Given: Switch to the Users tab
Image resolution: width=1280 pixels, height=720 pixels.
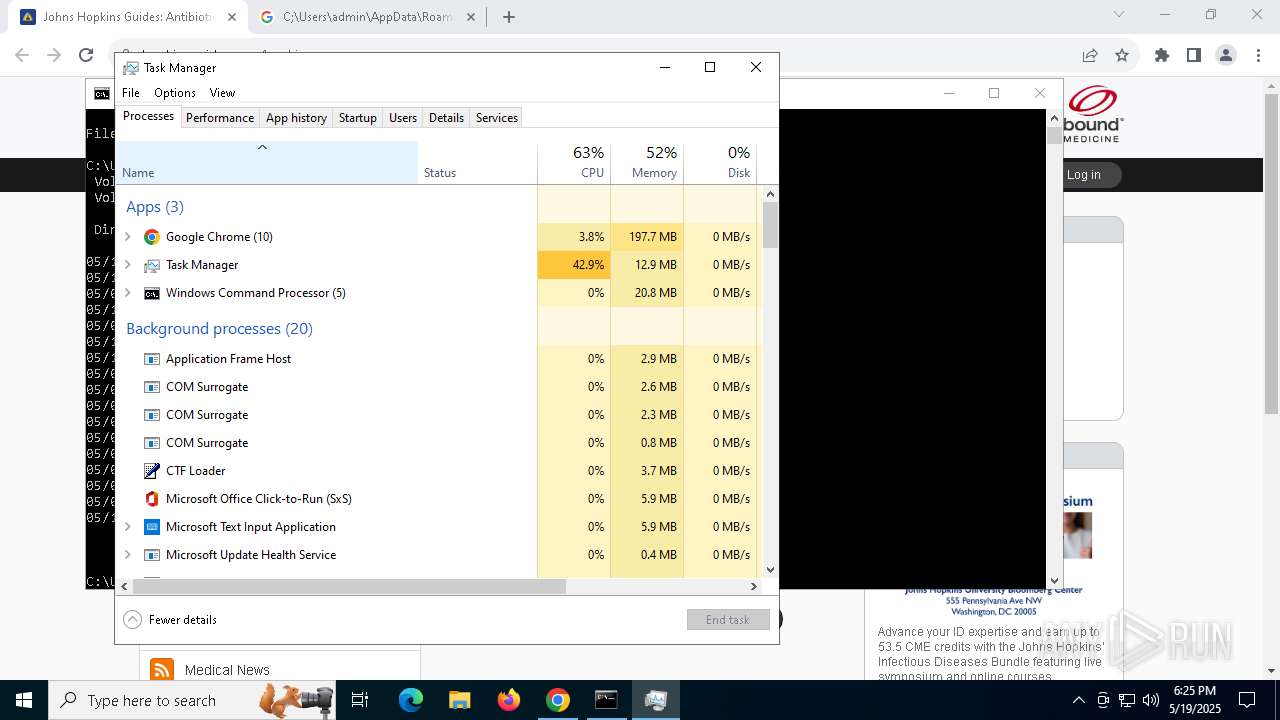Looking at the screenshot, I should (x=403, y=118).
